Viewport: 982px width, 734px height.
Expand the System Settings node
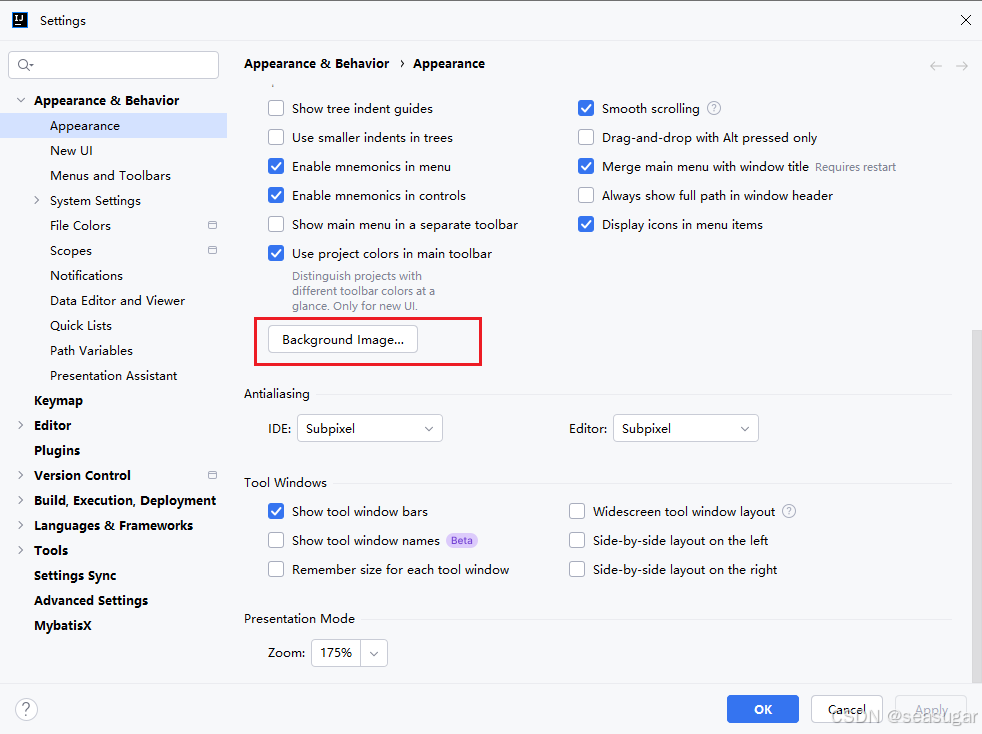pos(36,200)
